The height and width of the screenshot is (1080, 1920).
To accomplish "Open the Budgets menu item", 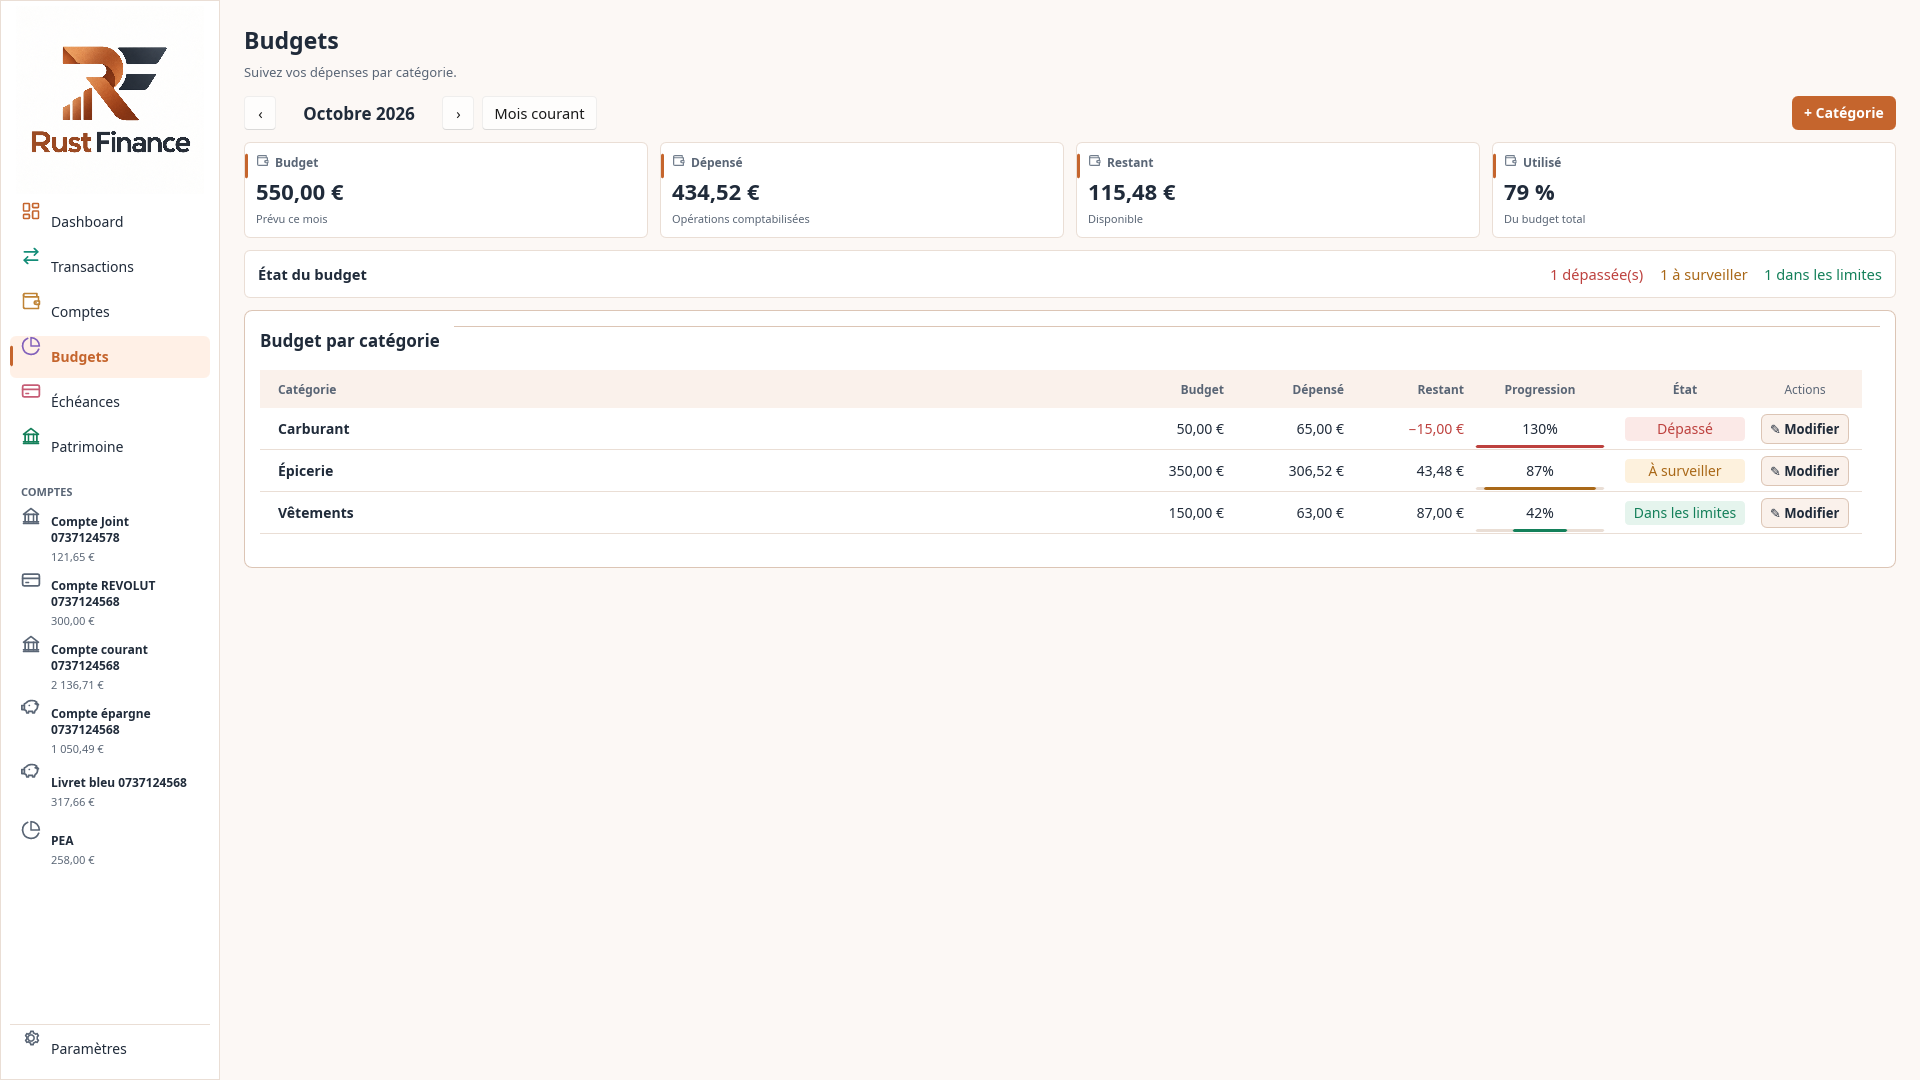I will tap(110, 357).
